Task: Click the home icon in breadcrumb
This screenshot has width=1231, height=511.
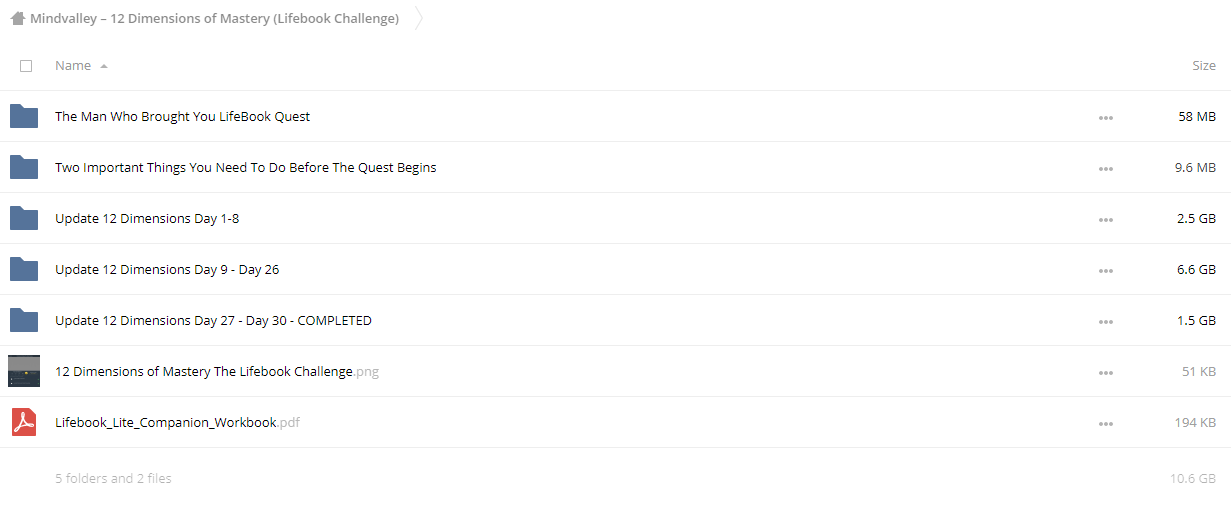Action: tap(18, 18)
